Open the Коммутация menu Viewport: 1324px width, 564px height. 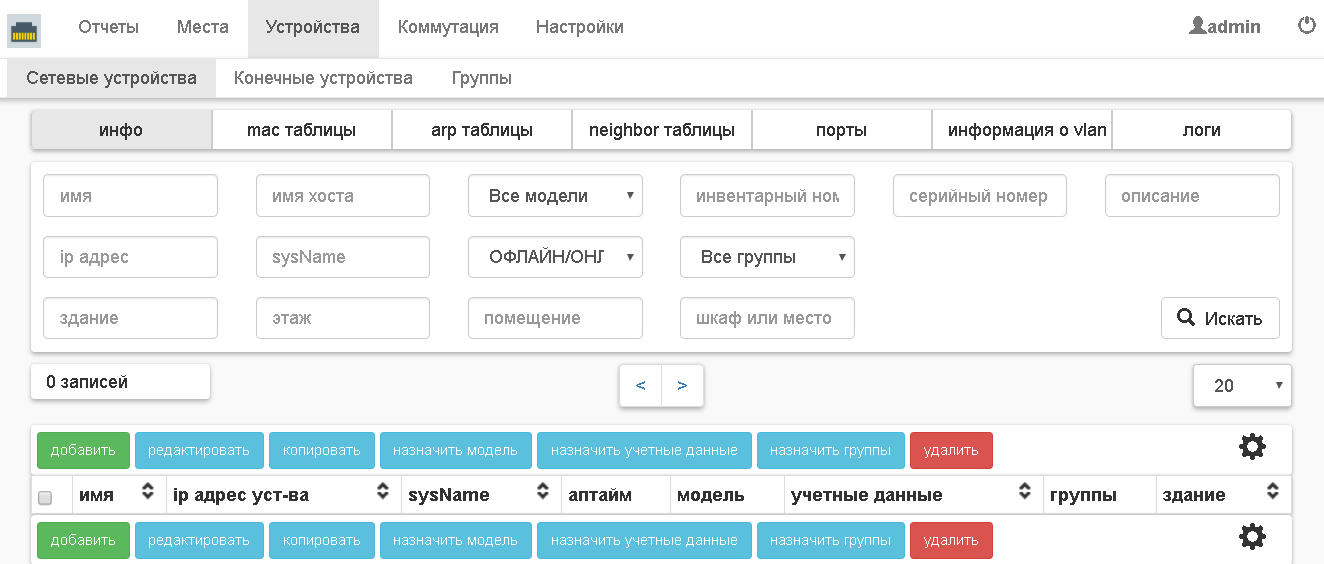(x=448, y=28)
